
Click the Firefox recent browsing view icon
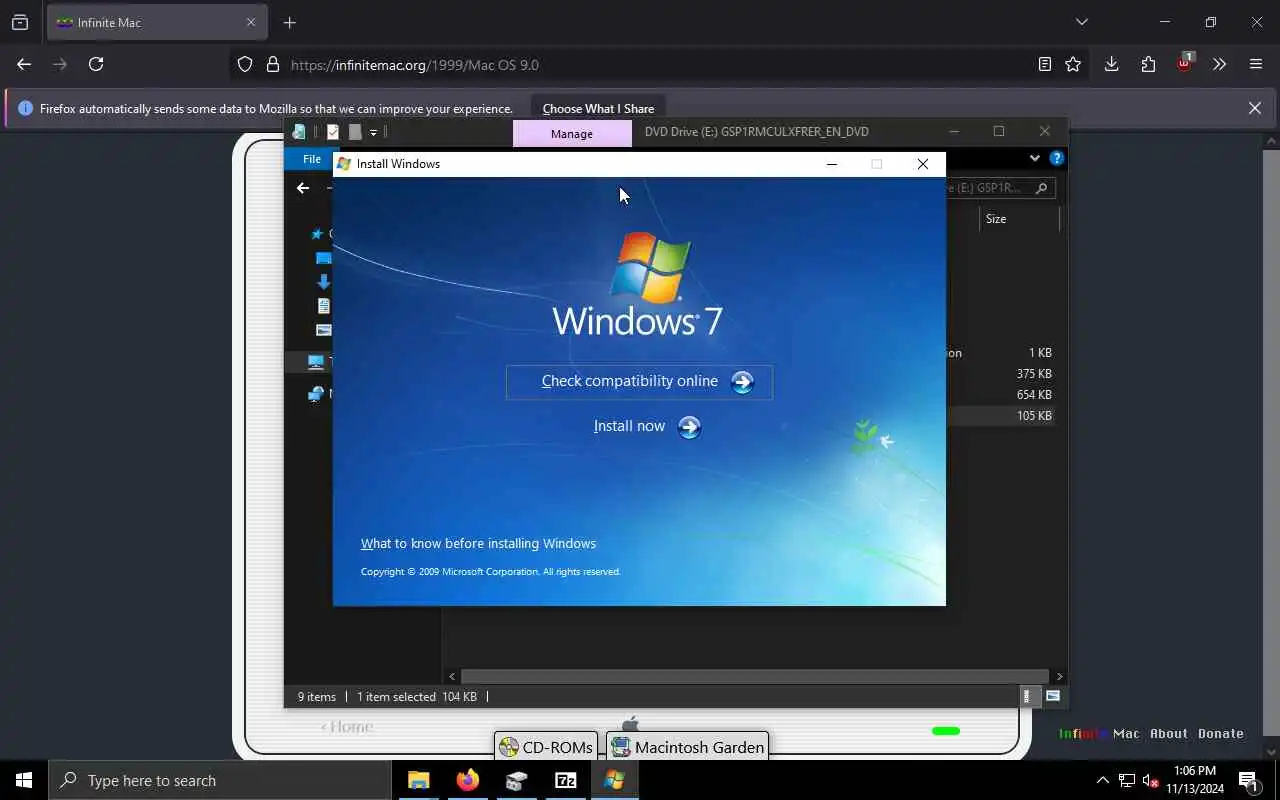pos(20,22)
